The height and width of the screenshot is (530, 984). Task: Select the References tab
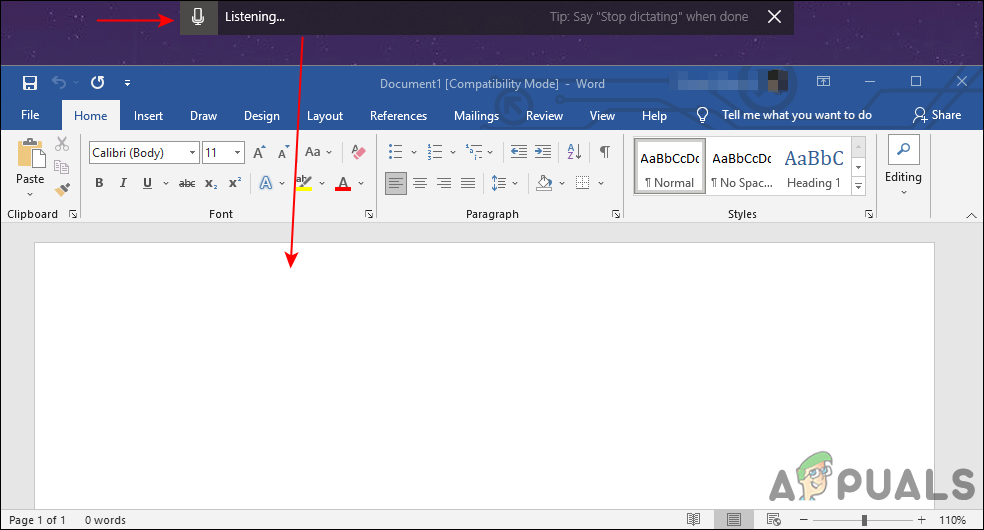(398, 115)
